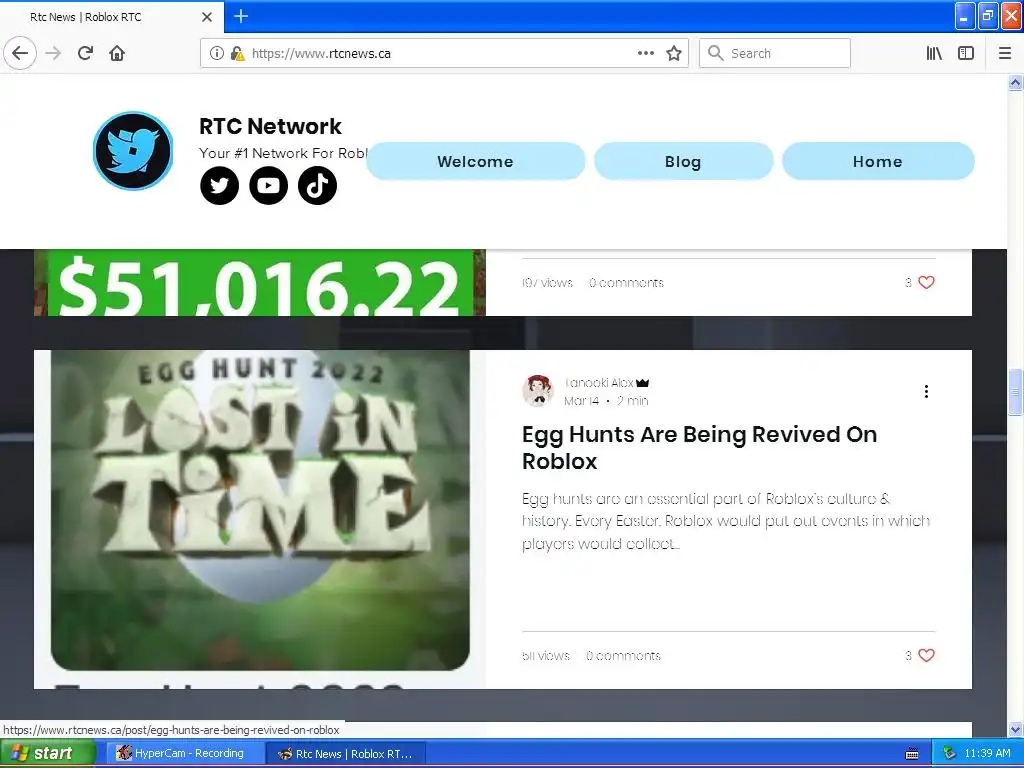Viewport: 1024px width, 768px height.
Task: Open the $51,016.22 post thumbnail
Action: pos(260,283)
